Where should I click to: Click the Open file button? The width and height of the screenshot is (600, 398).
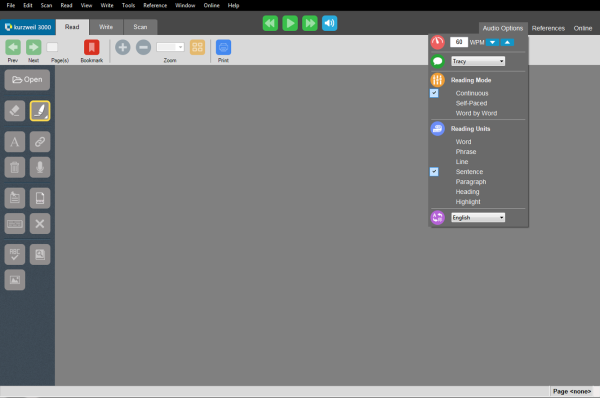coord(27,80)
